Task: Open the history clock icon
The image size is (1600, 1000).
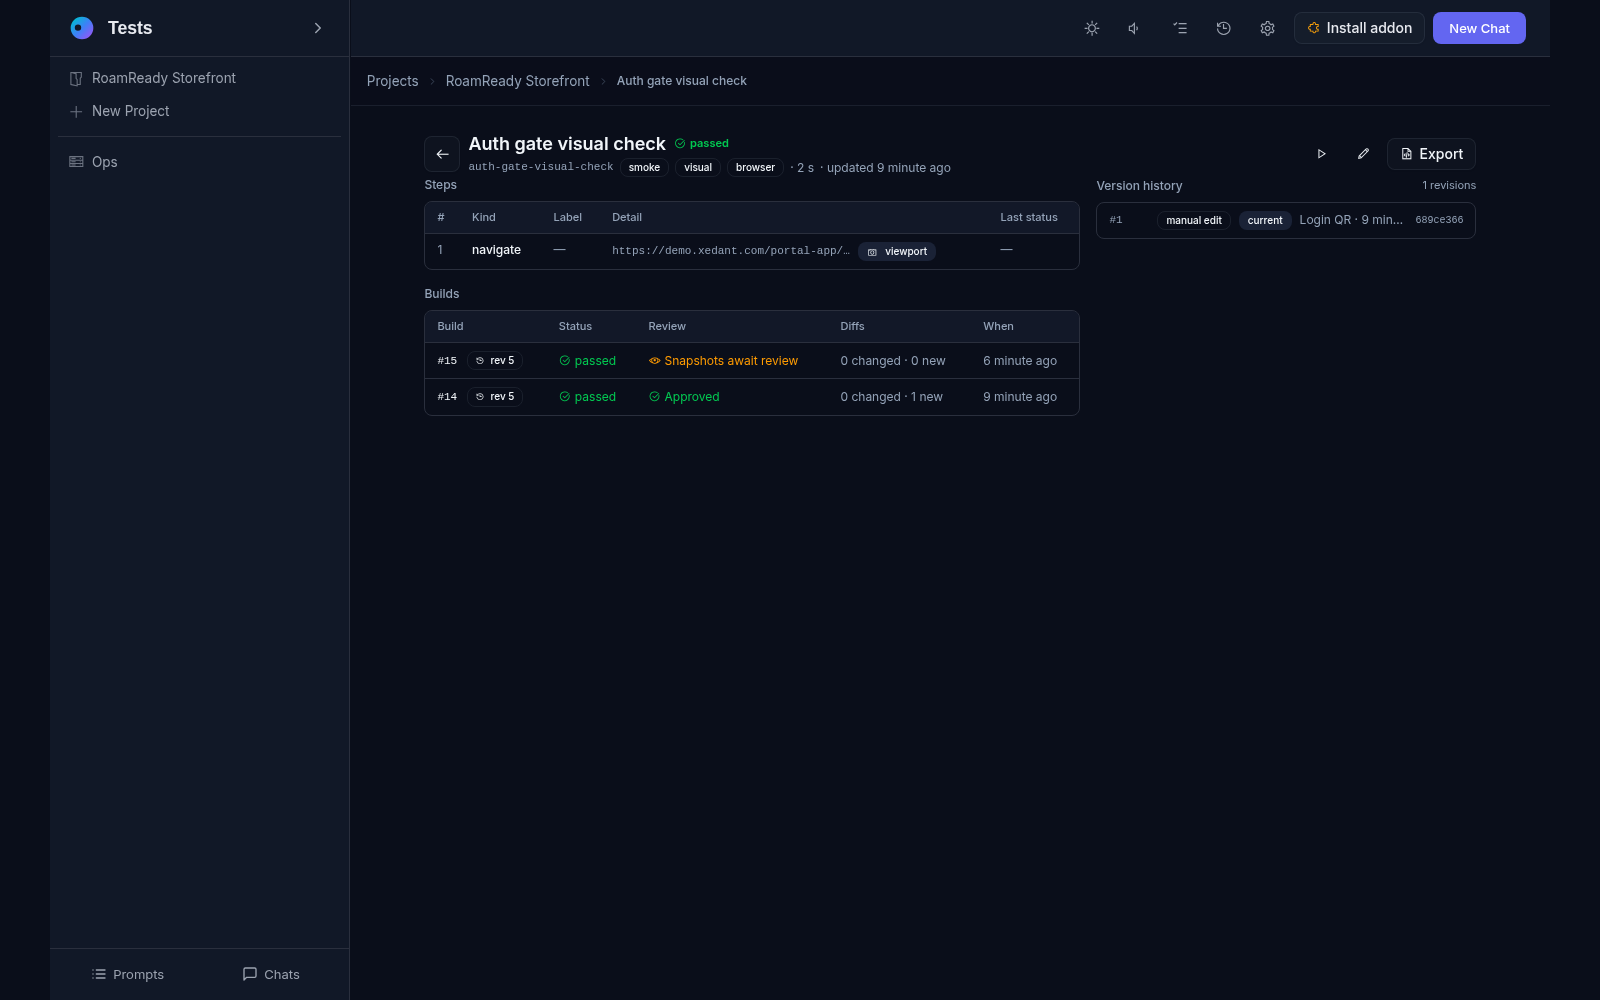Action: [x=1223, y=28]
